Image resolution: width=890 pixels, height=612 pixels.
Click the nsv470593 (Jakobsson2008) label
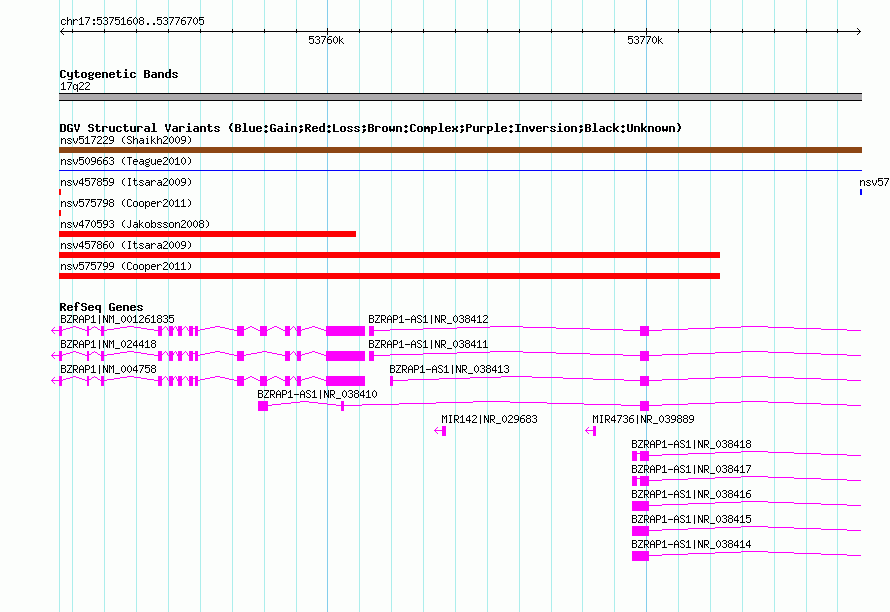[135, 224]
